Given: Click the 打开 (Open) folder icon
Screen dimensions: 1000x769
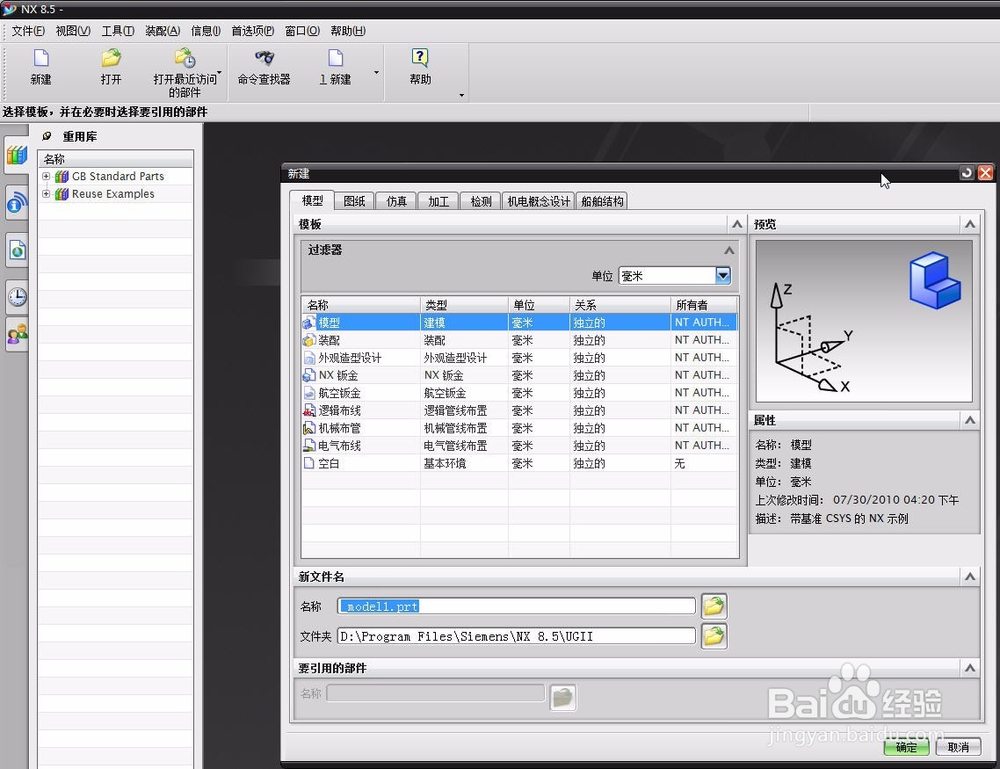Looking at the screenshot, I should pyautogui.click(x=111, y=58).
